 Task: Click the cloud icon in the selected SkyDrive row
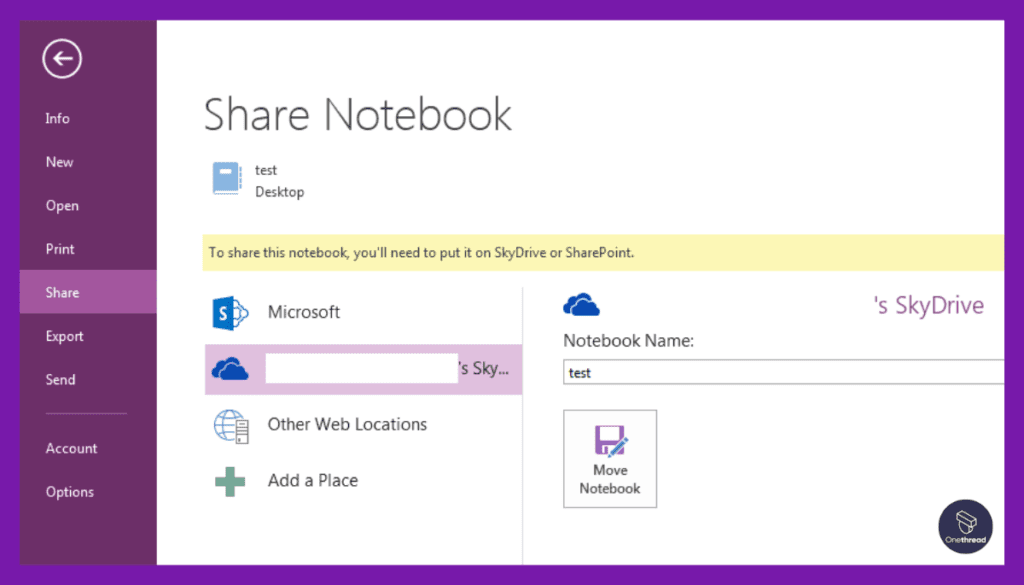(230, 370)
